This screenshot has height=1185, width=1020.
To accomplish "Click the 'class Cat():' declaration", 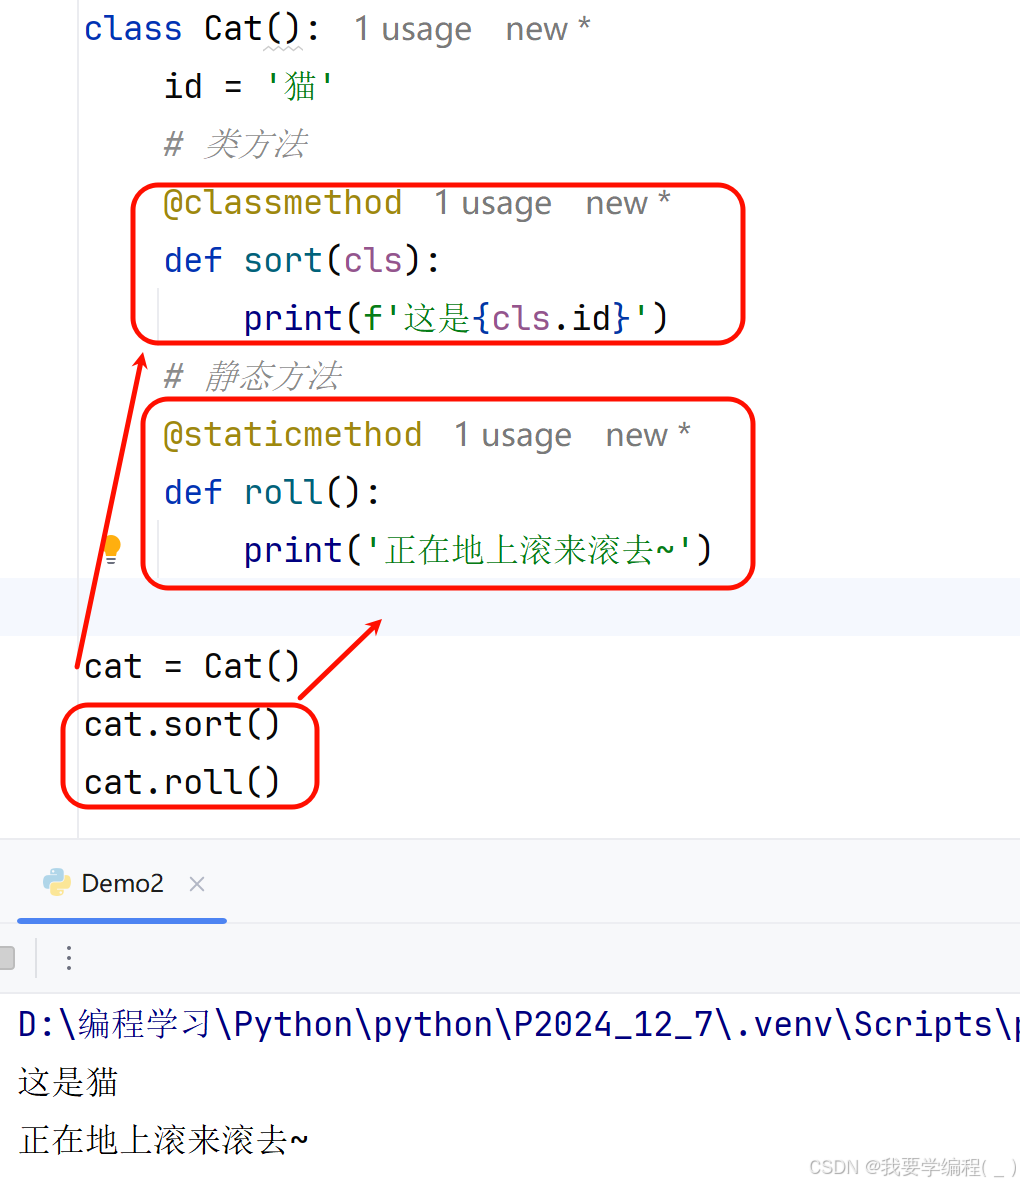I will [x=202, y=29].
